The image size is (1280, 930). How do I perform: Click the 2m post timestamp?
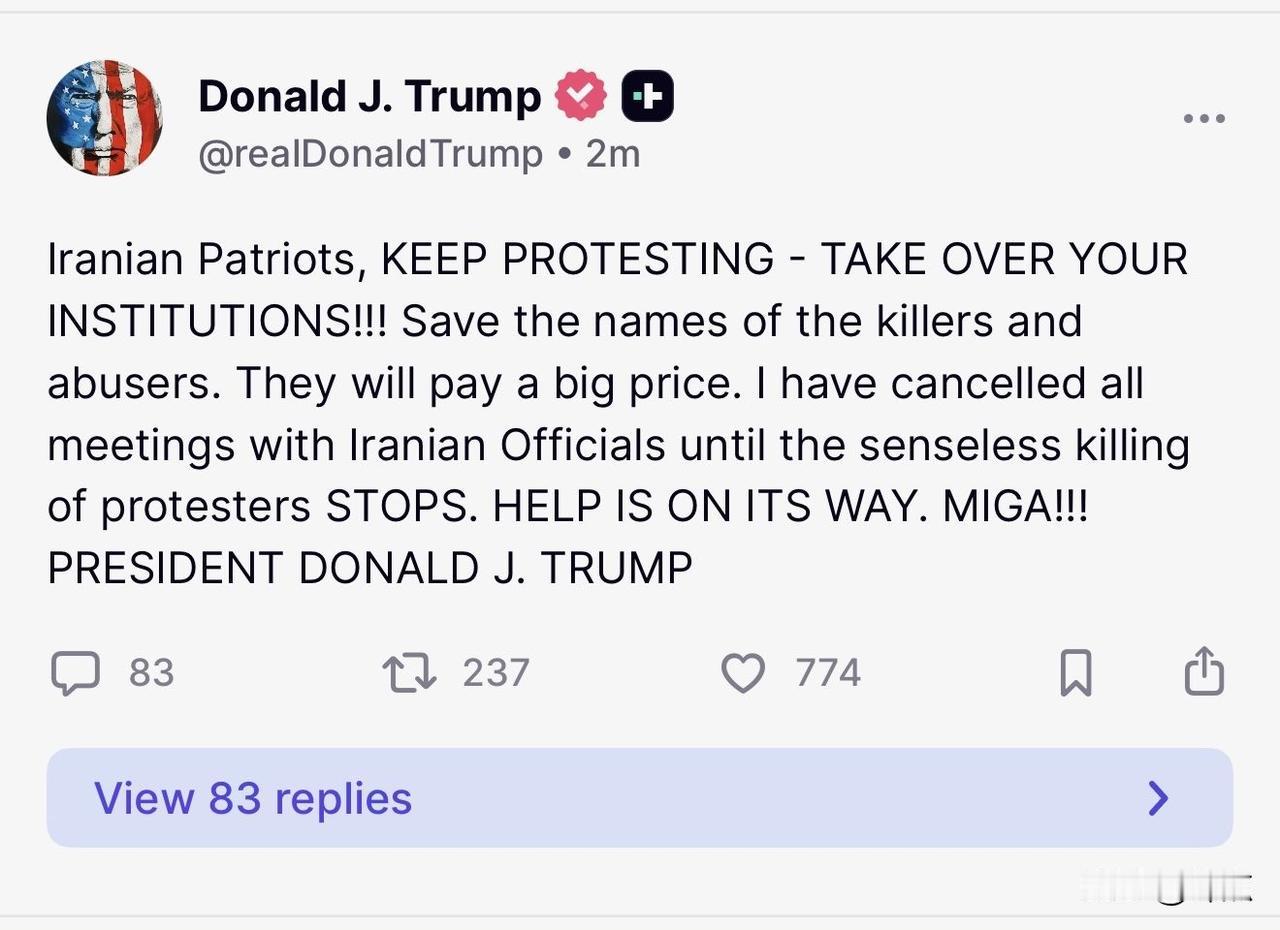coord(613,155)
